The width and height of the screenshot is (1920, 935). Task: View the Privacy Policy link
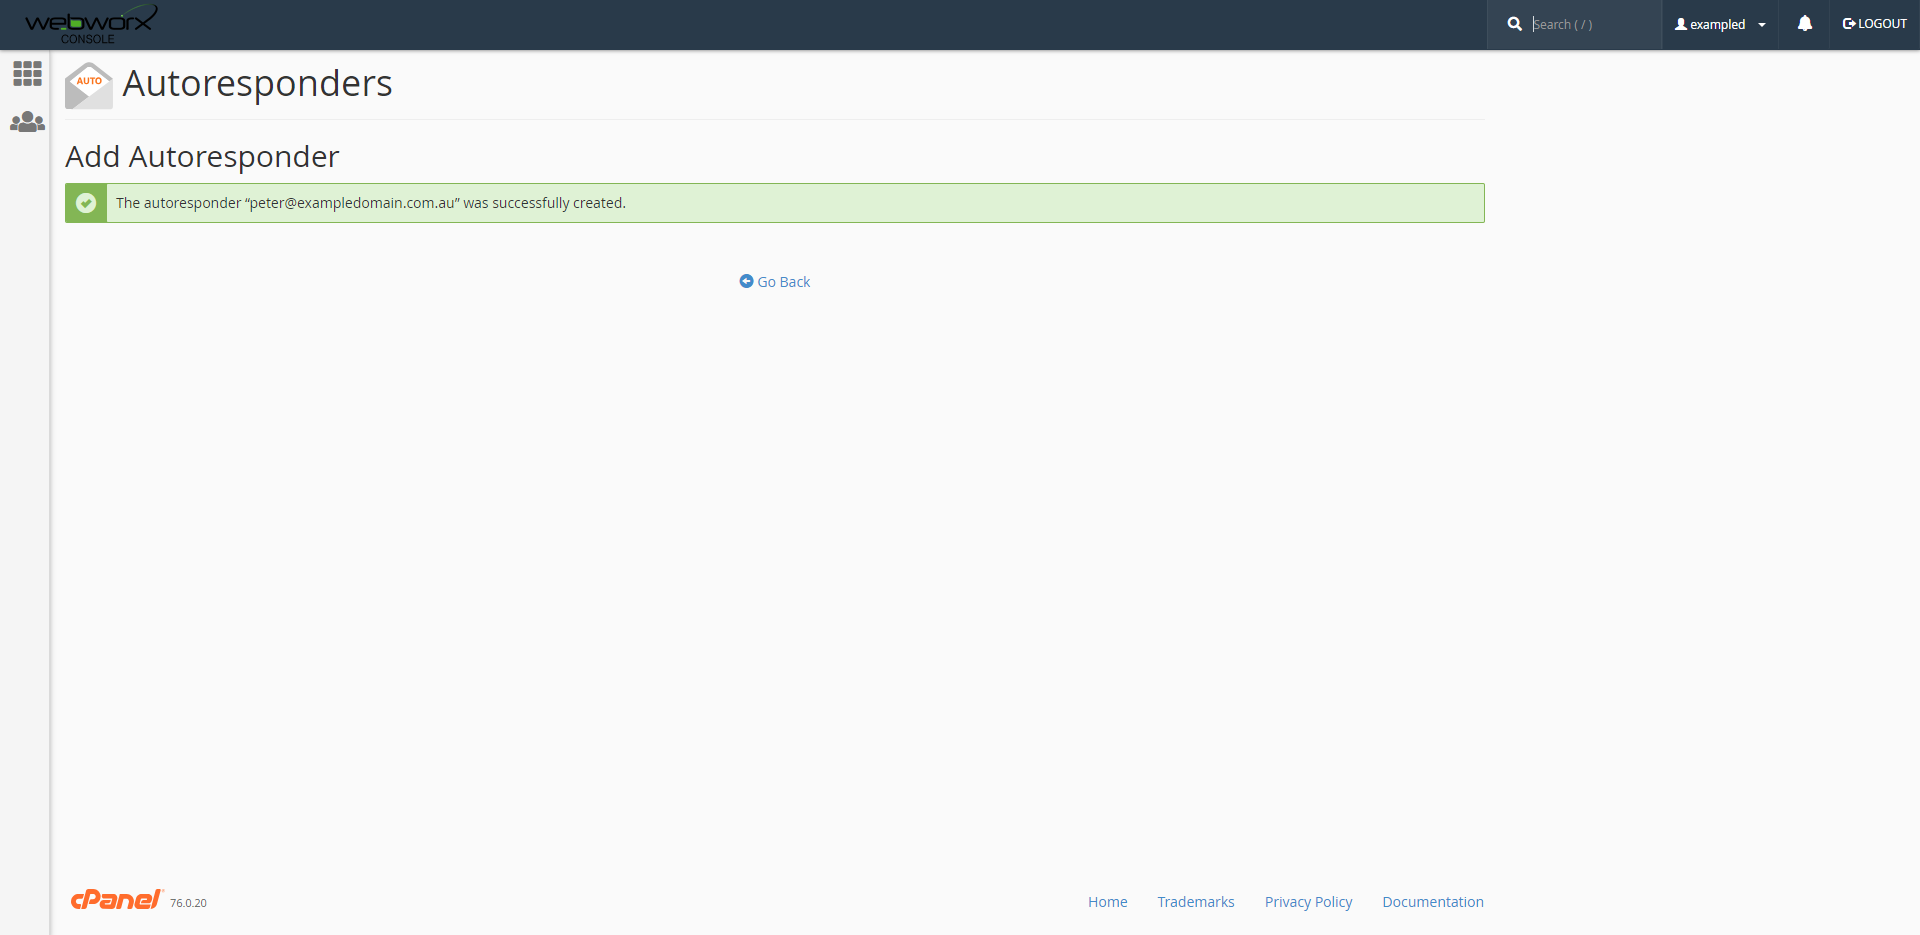pos(1308,902)
